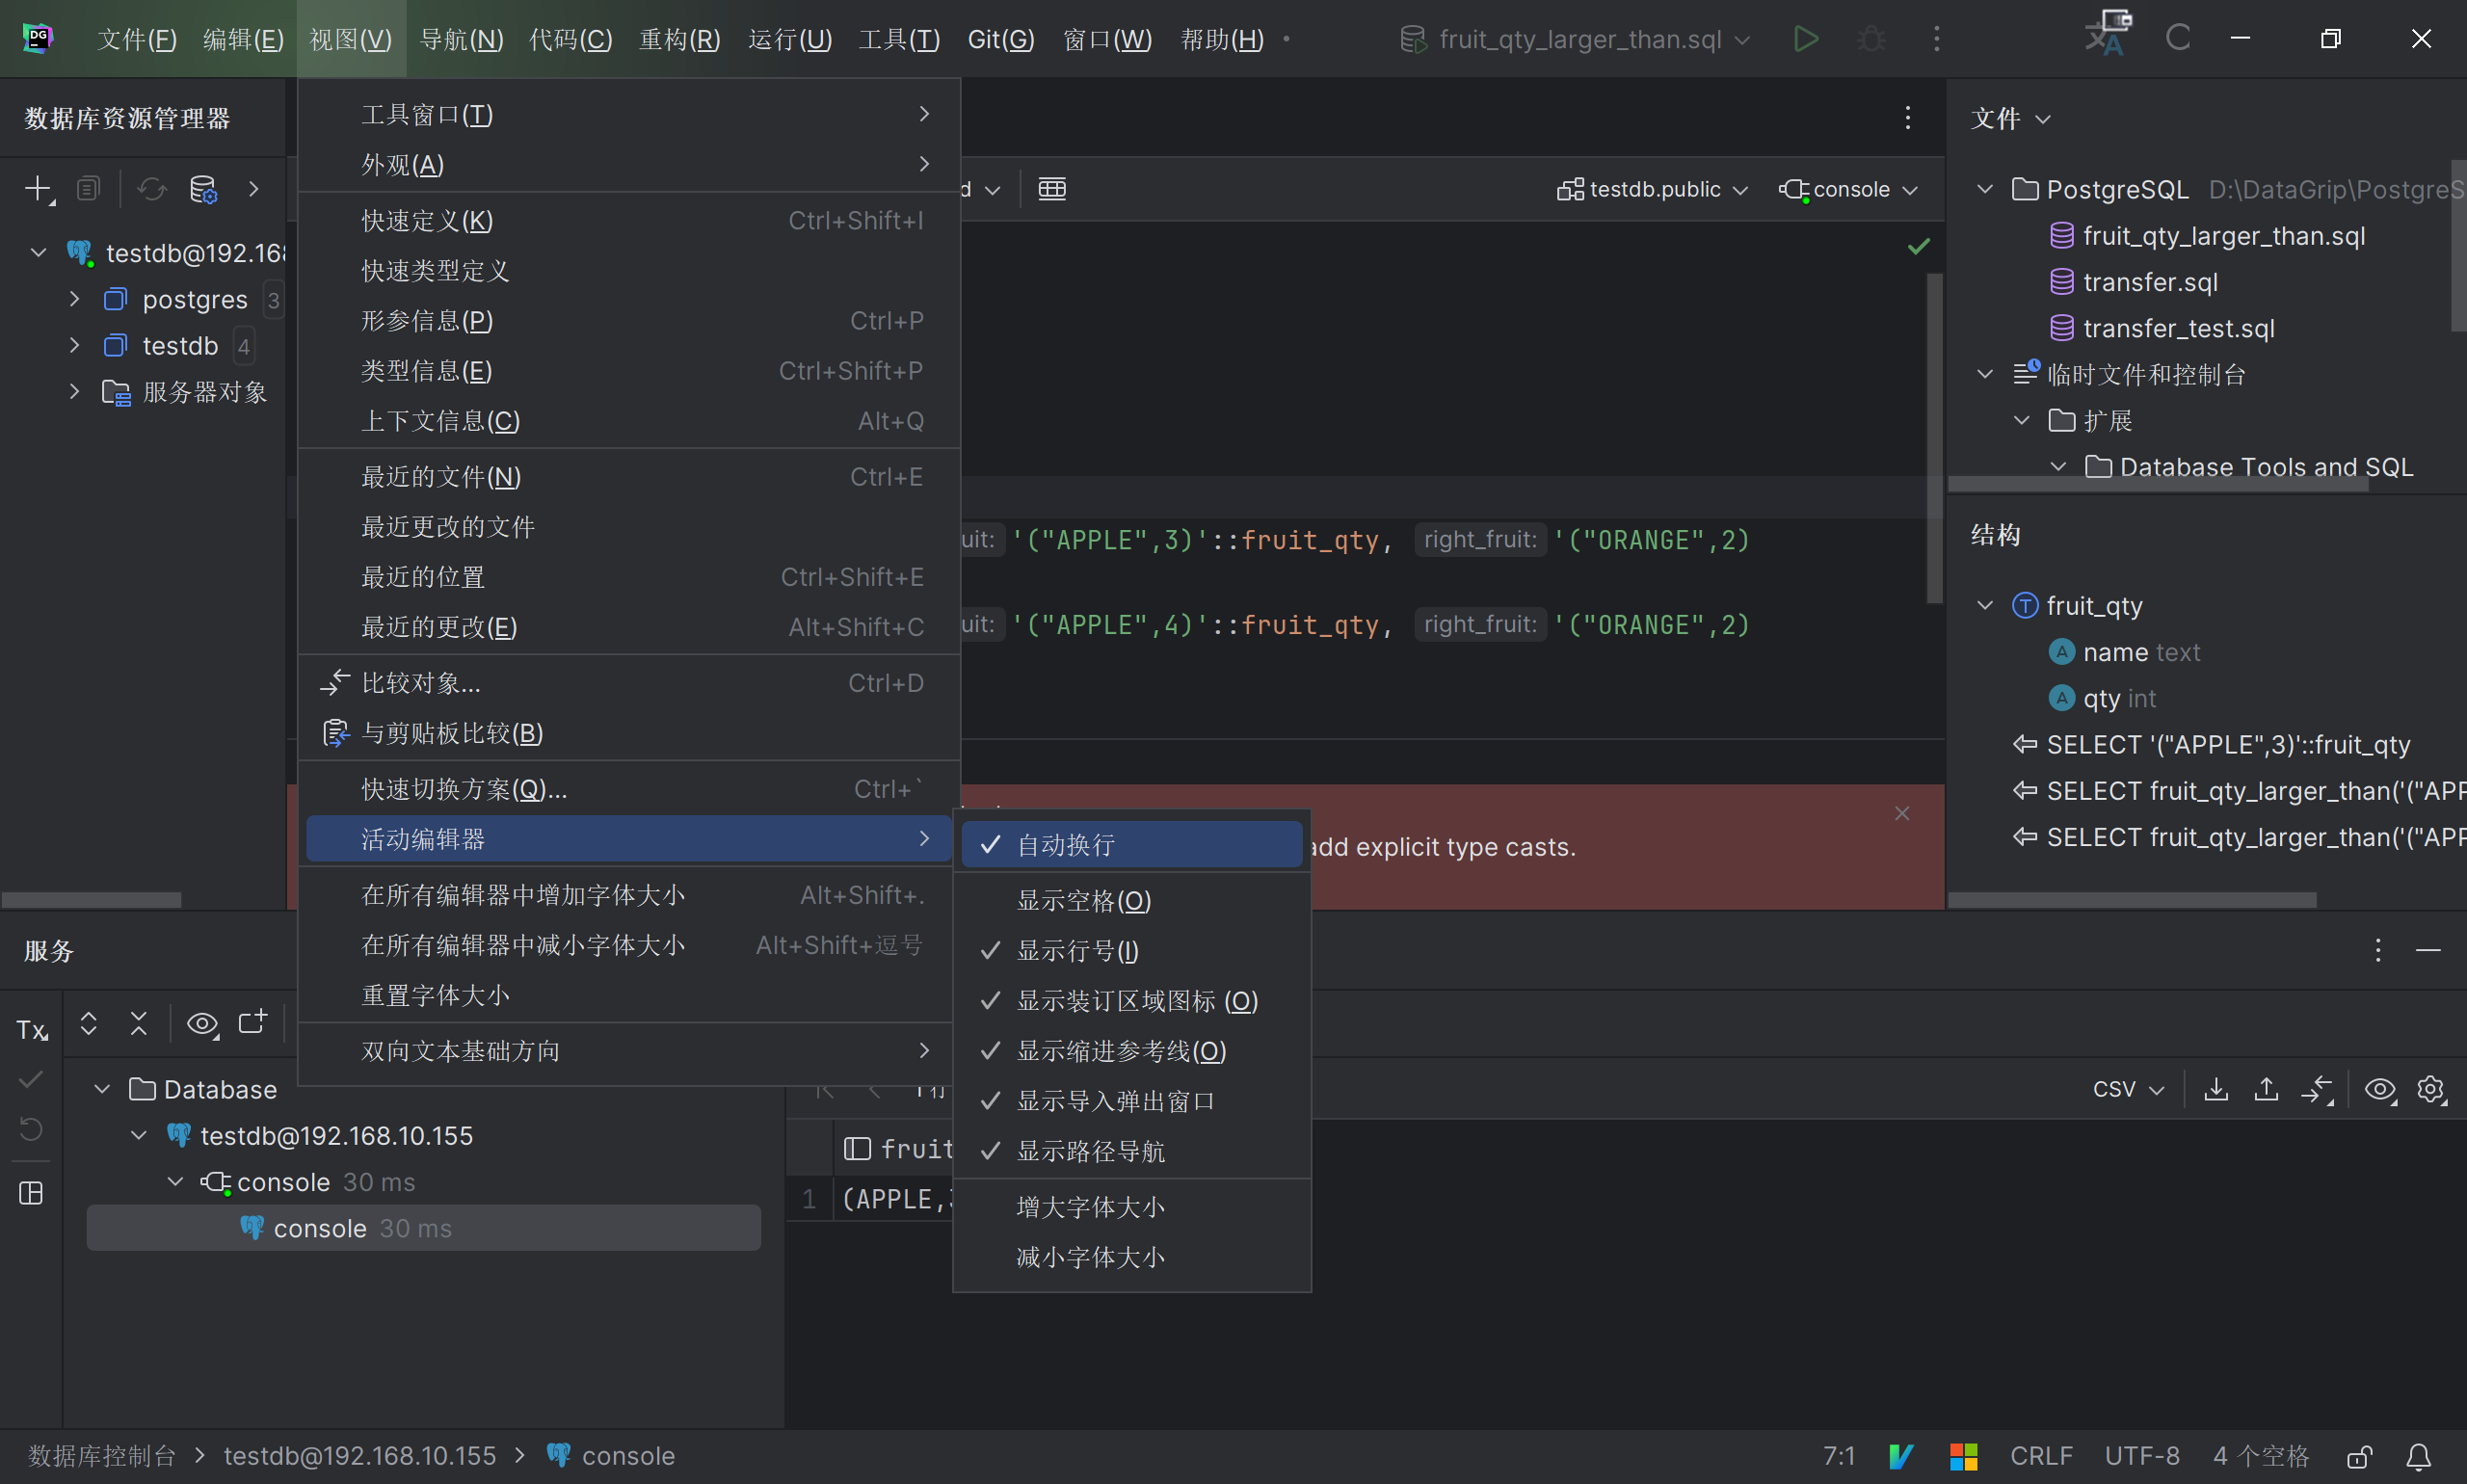Image resolution: width=2467 pixels, height=1484 pixels.
Task: Click 增大字体大小 in submenu
Action: pos(1132,1207)
